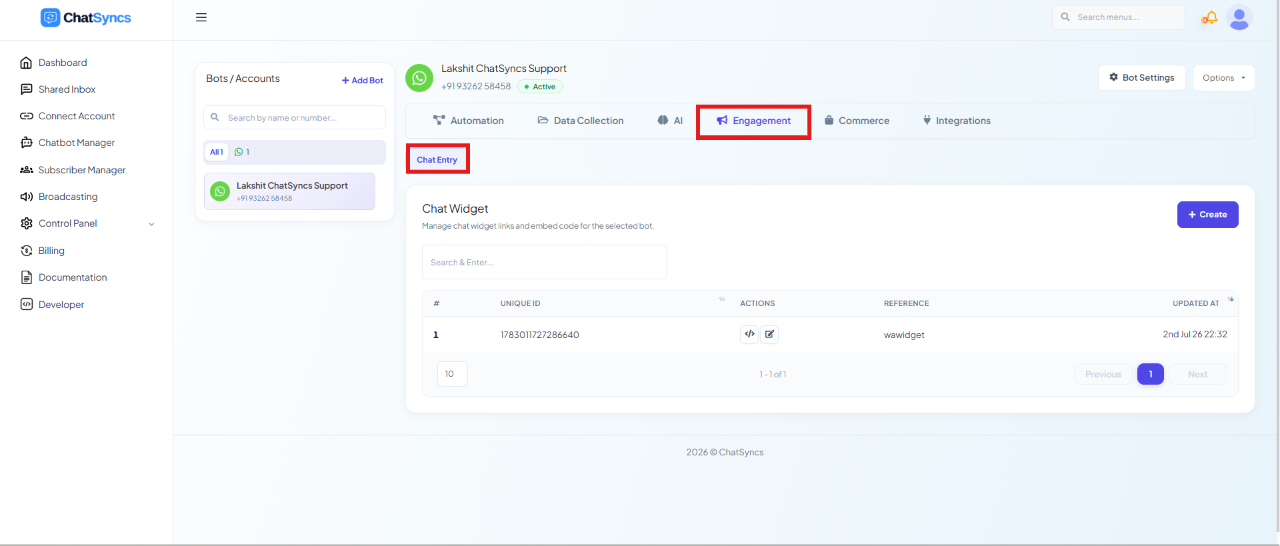Select the WhatsApp 1 filter
The height and width of the screenshot is (546, 1280).
(x=242, y=152)
